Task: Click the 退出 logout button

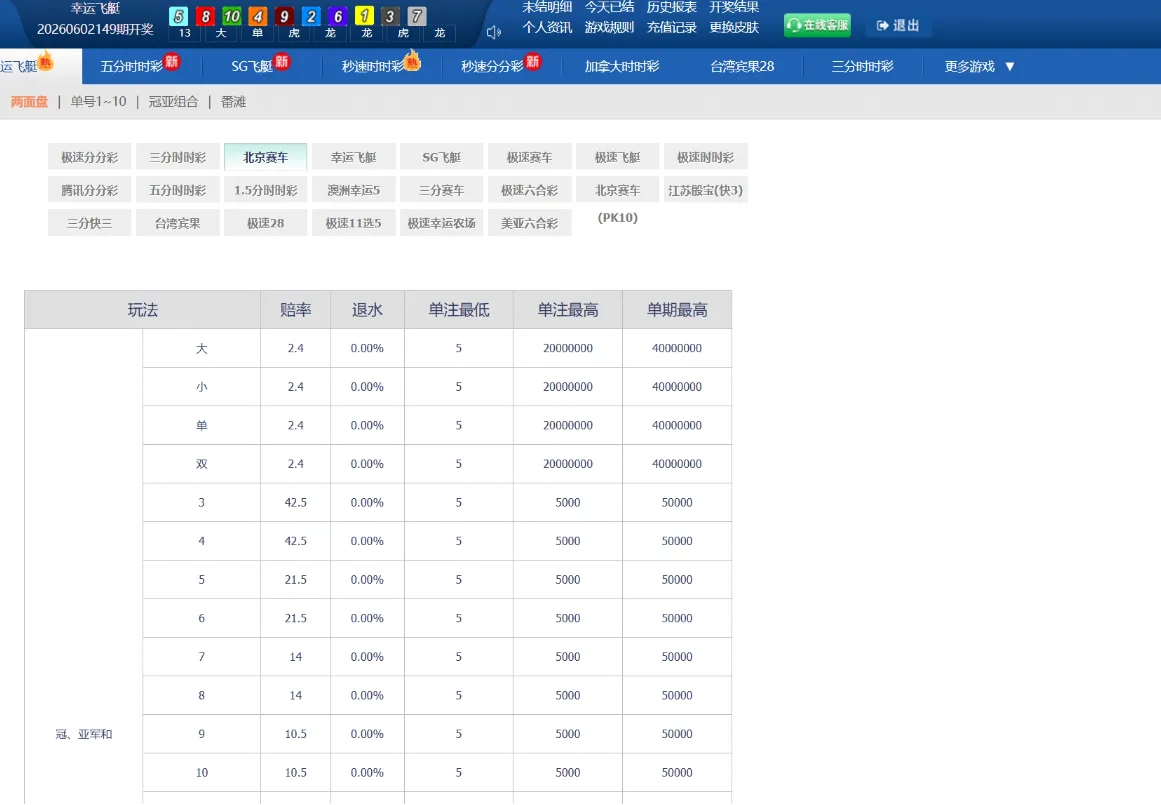Action: 897,25
